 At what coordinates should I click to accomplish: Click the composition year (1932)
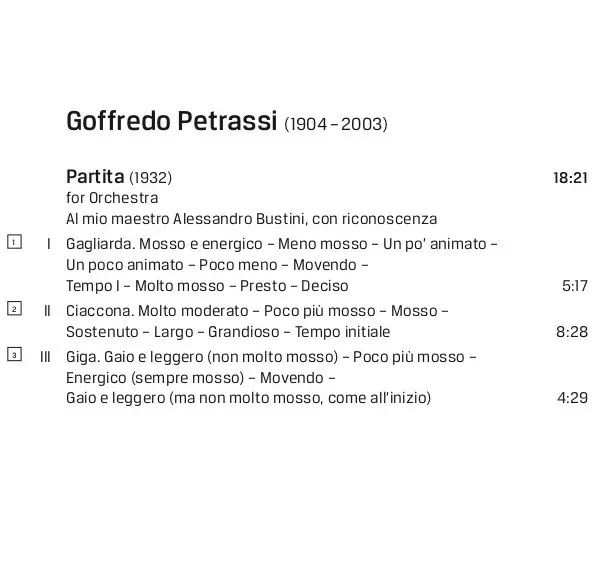pos(151,178)
